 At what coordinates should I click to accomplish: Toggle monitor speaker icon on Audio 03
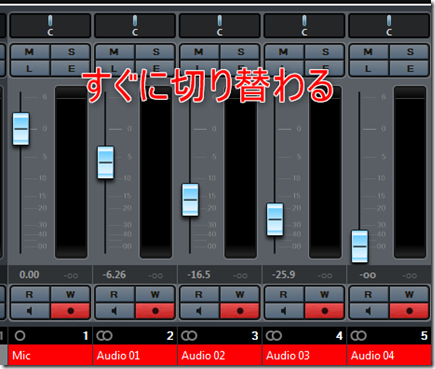coord(284,311)
